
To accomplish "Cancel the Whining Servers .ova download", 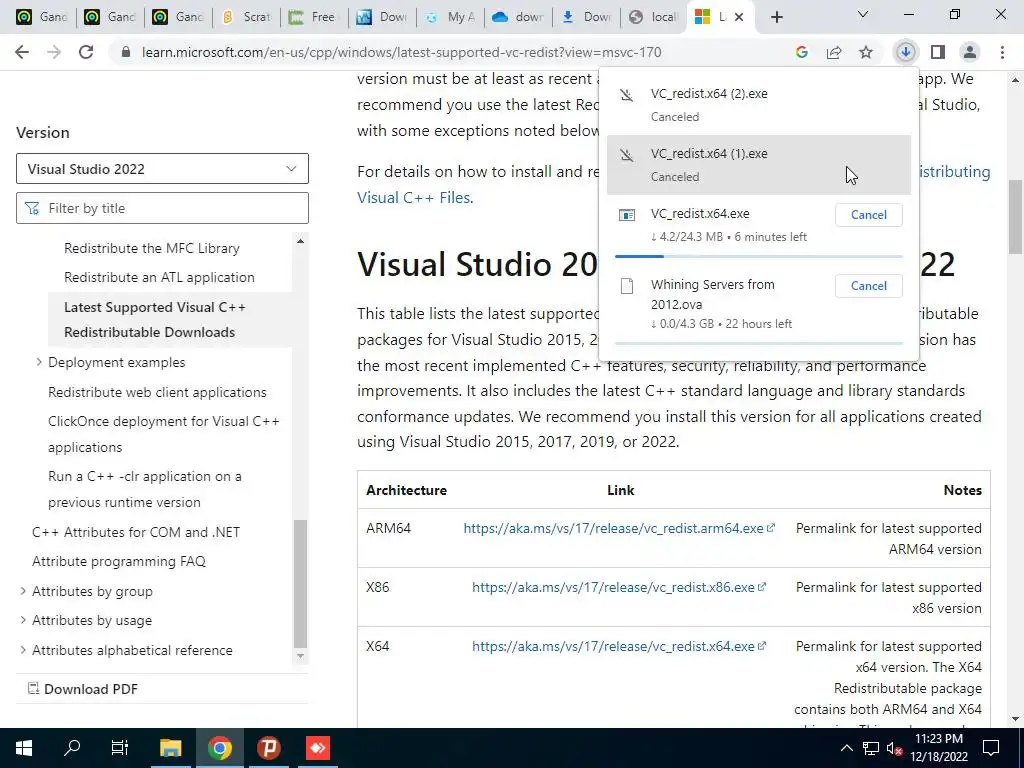I will click(869, 286).
